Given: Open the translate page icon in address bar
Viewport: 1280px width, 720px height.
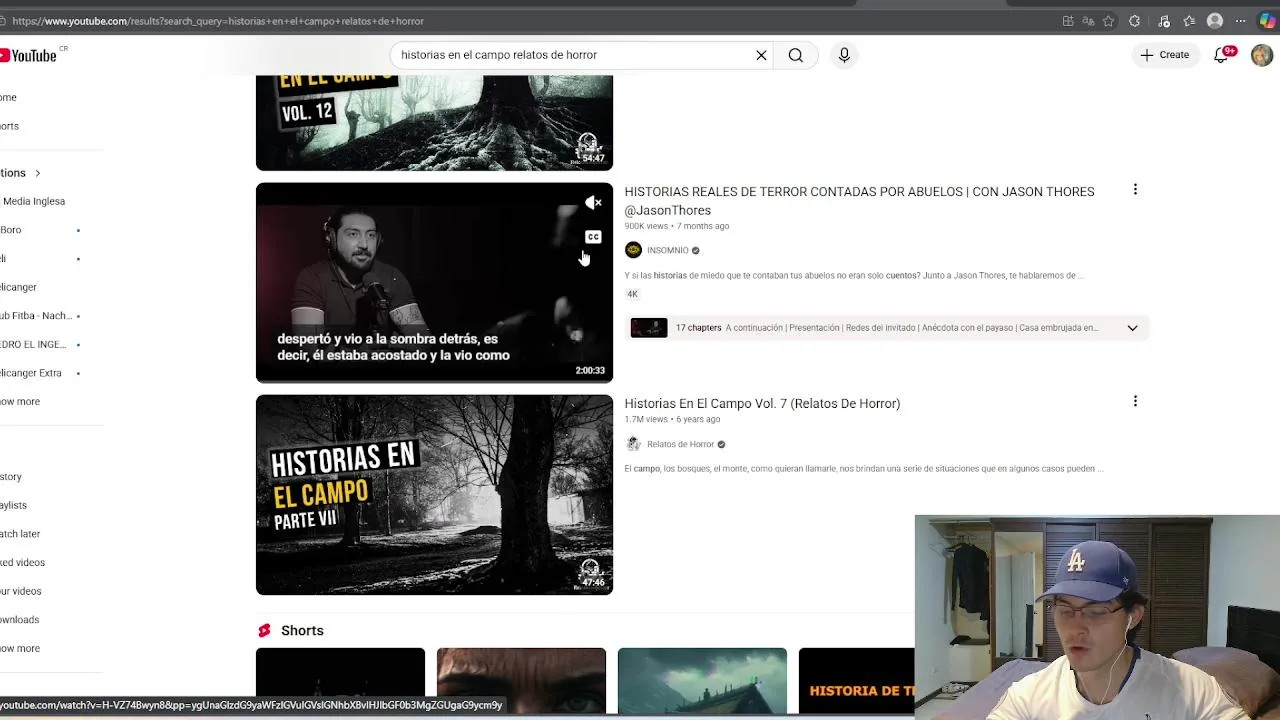Looking at the screenshot, I should coord(1088,21).
